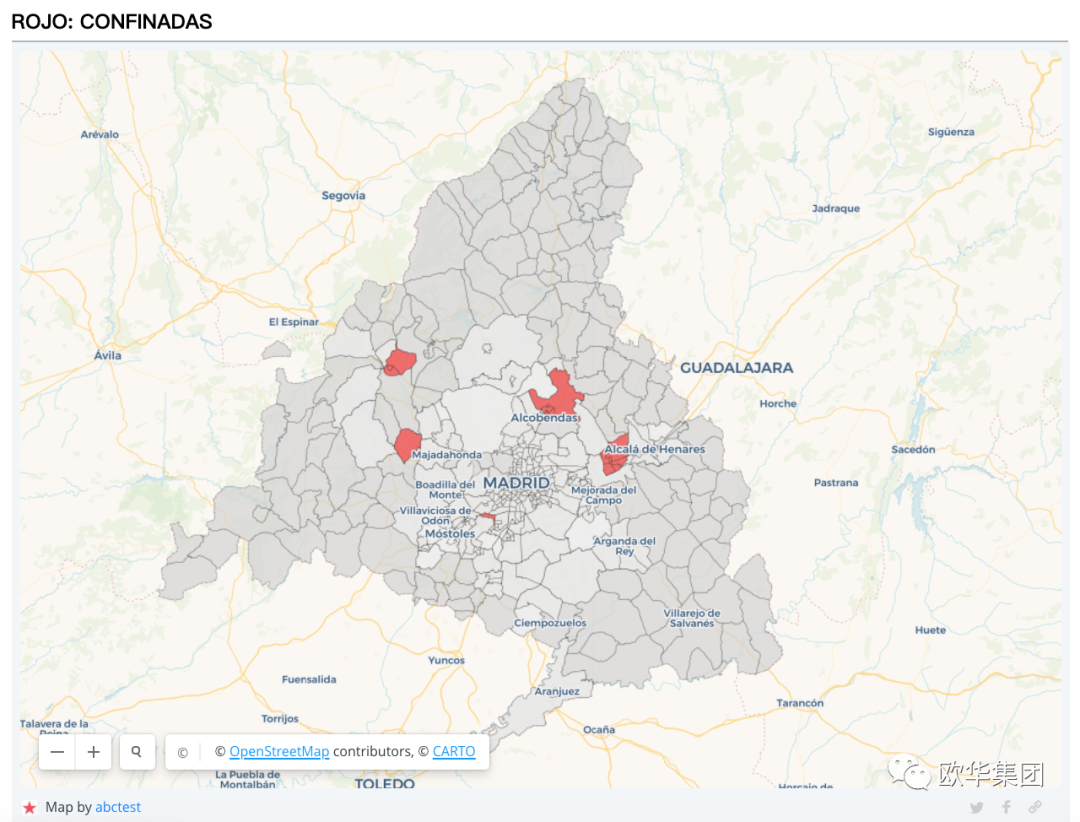Open the CARTO attribution link
Screen dimensions: 1080x822
point(454,751)
